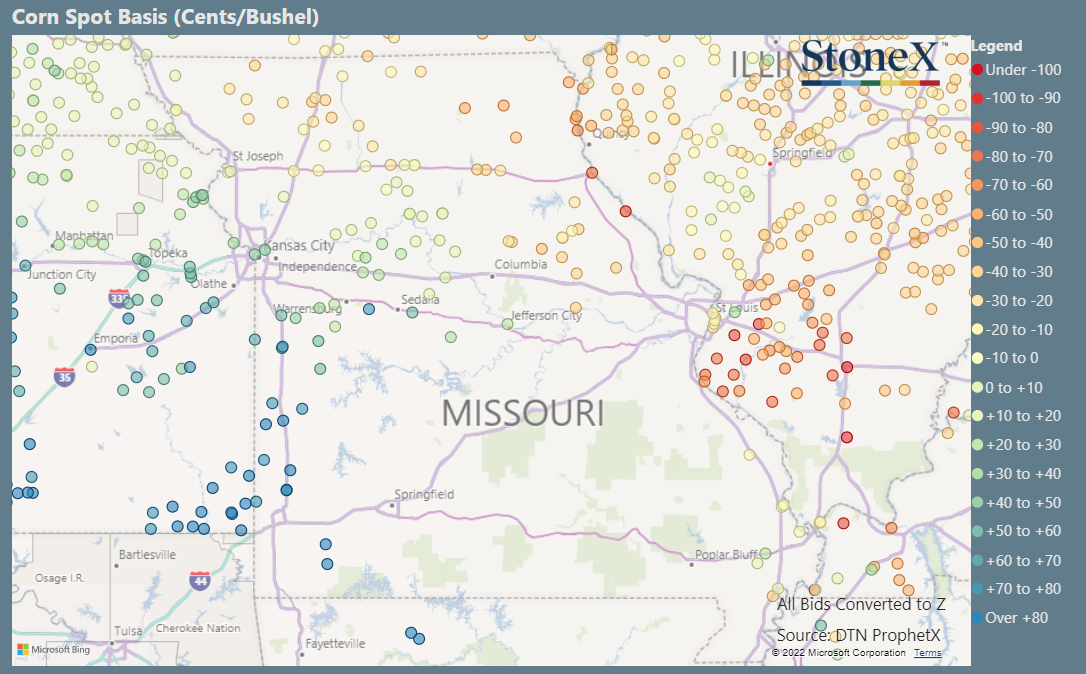Select the '+30 to +40' legend entry
1086x674 pixels.
pos(1016,474)
